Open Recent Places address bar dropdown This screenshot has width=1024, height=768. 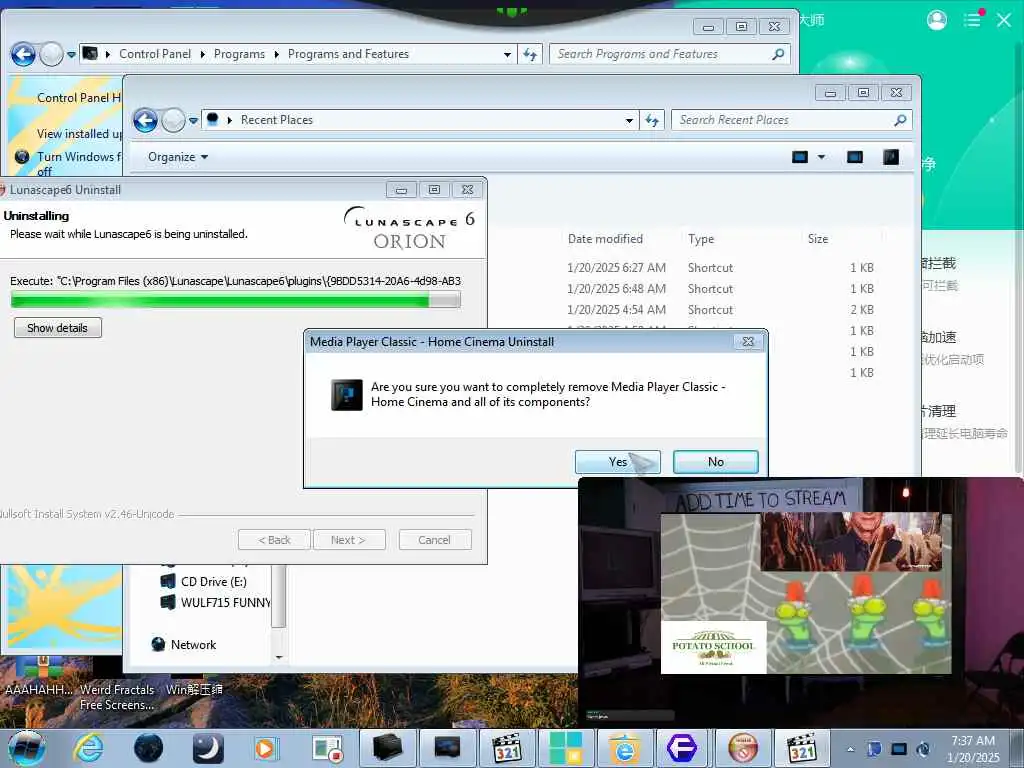click(629, 121)
